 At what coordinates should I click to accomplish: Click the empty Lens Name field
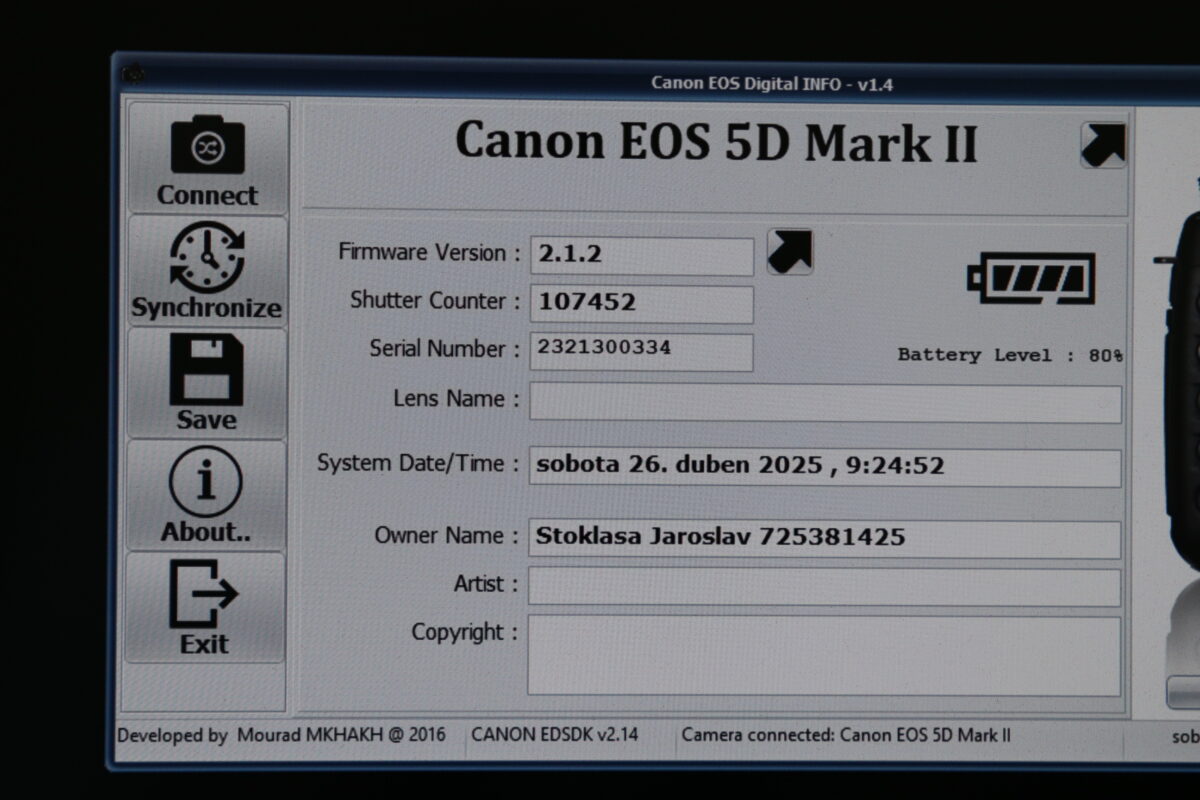(825, 403)
